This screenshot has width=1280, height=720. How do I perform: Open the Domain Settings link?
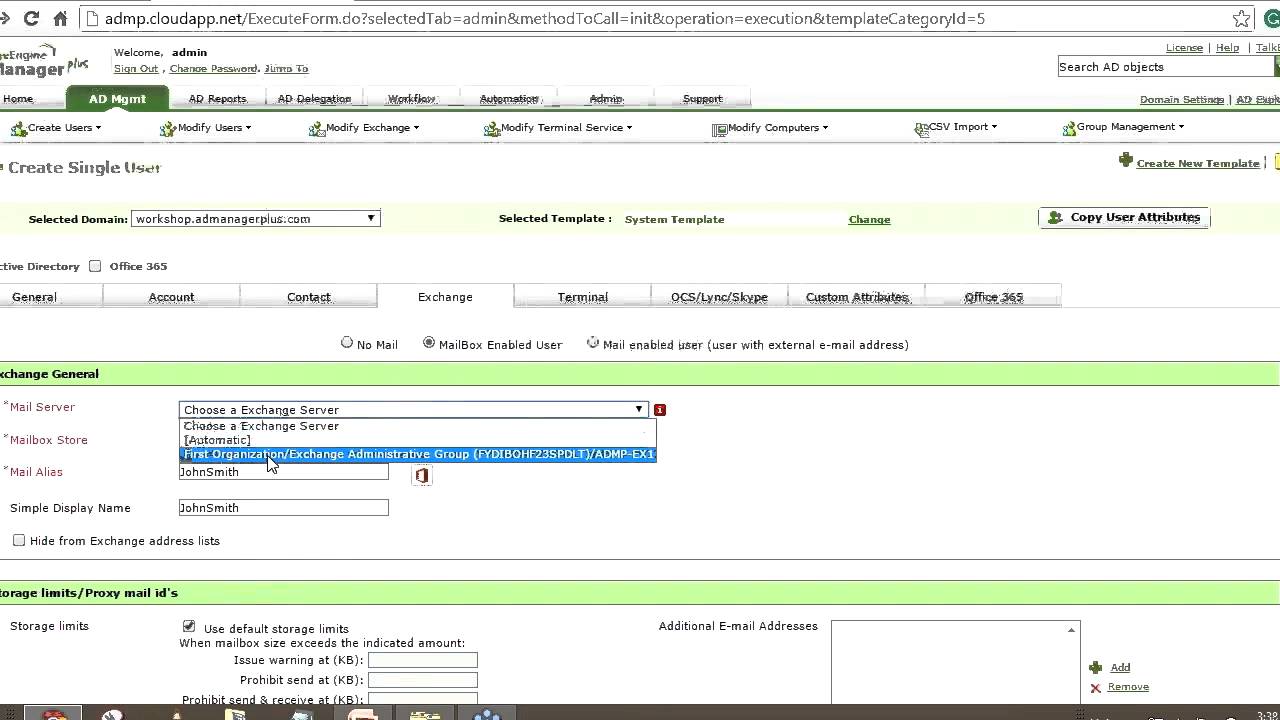tap(1182, 100)
